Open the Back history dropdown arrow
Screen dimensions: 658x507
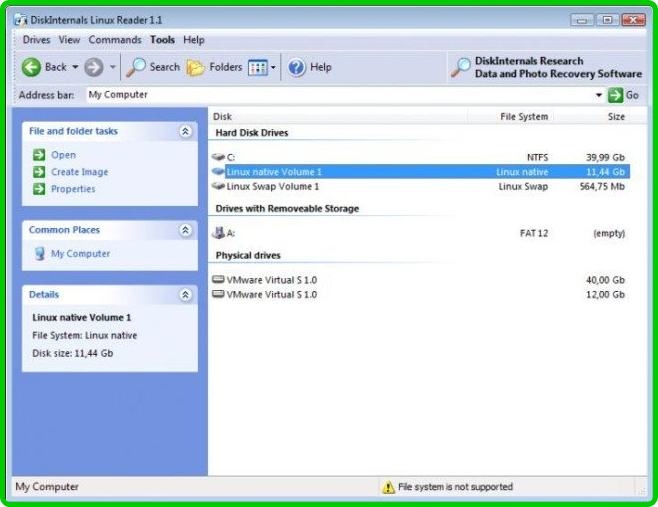coord(75,67)
